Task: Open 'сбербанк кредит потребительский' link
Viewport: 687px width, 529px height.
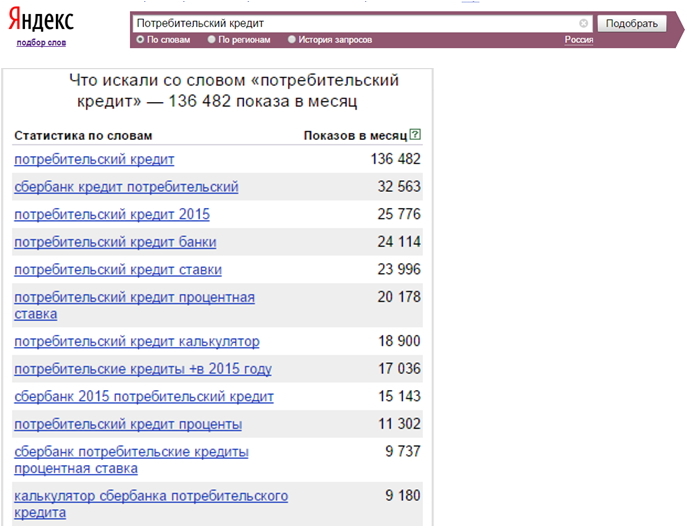Action: pos(126,187)
